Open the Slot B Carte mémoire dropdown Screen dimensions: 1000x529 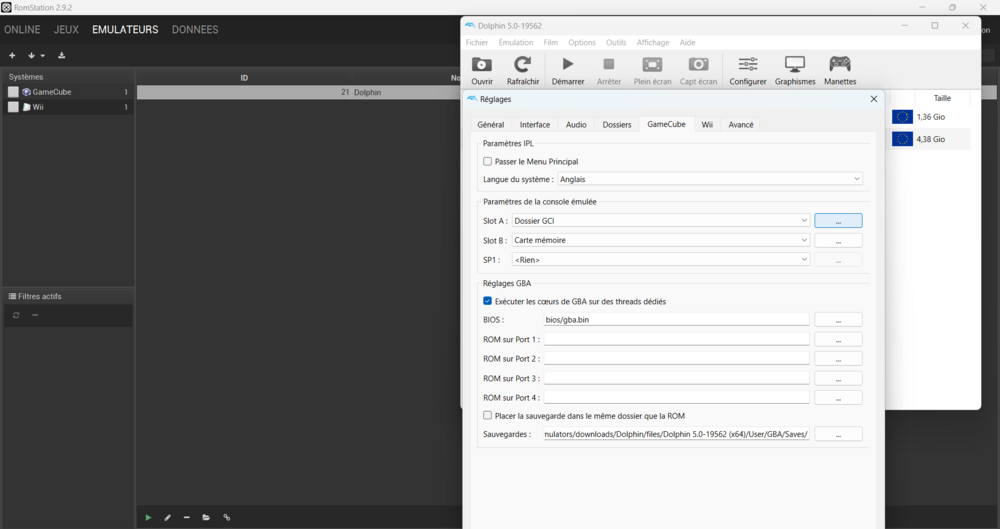tap(660, 240)
